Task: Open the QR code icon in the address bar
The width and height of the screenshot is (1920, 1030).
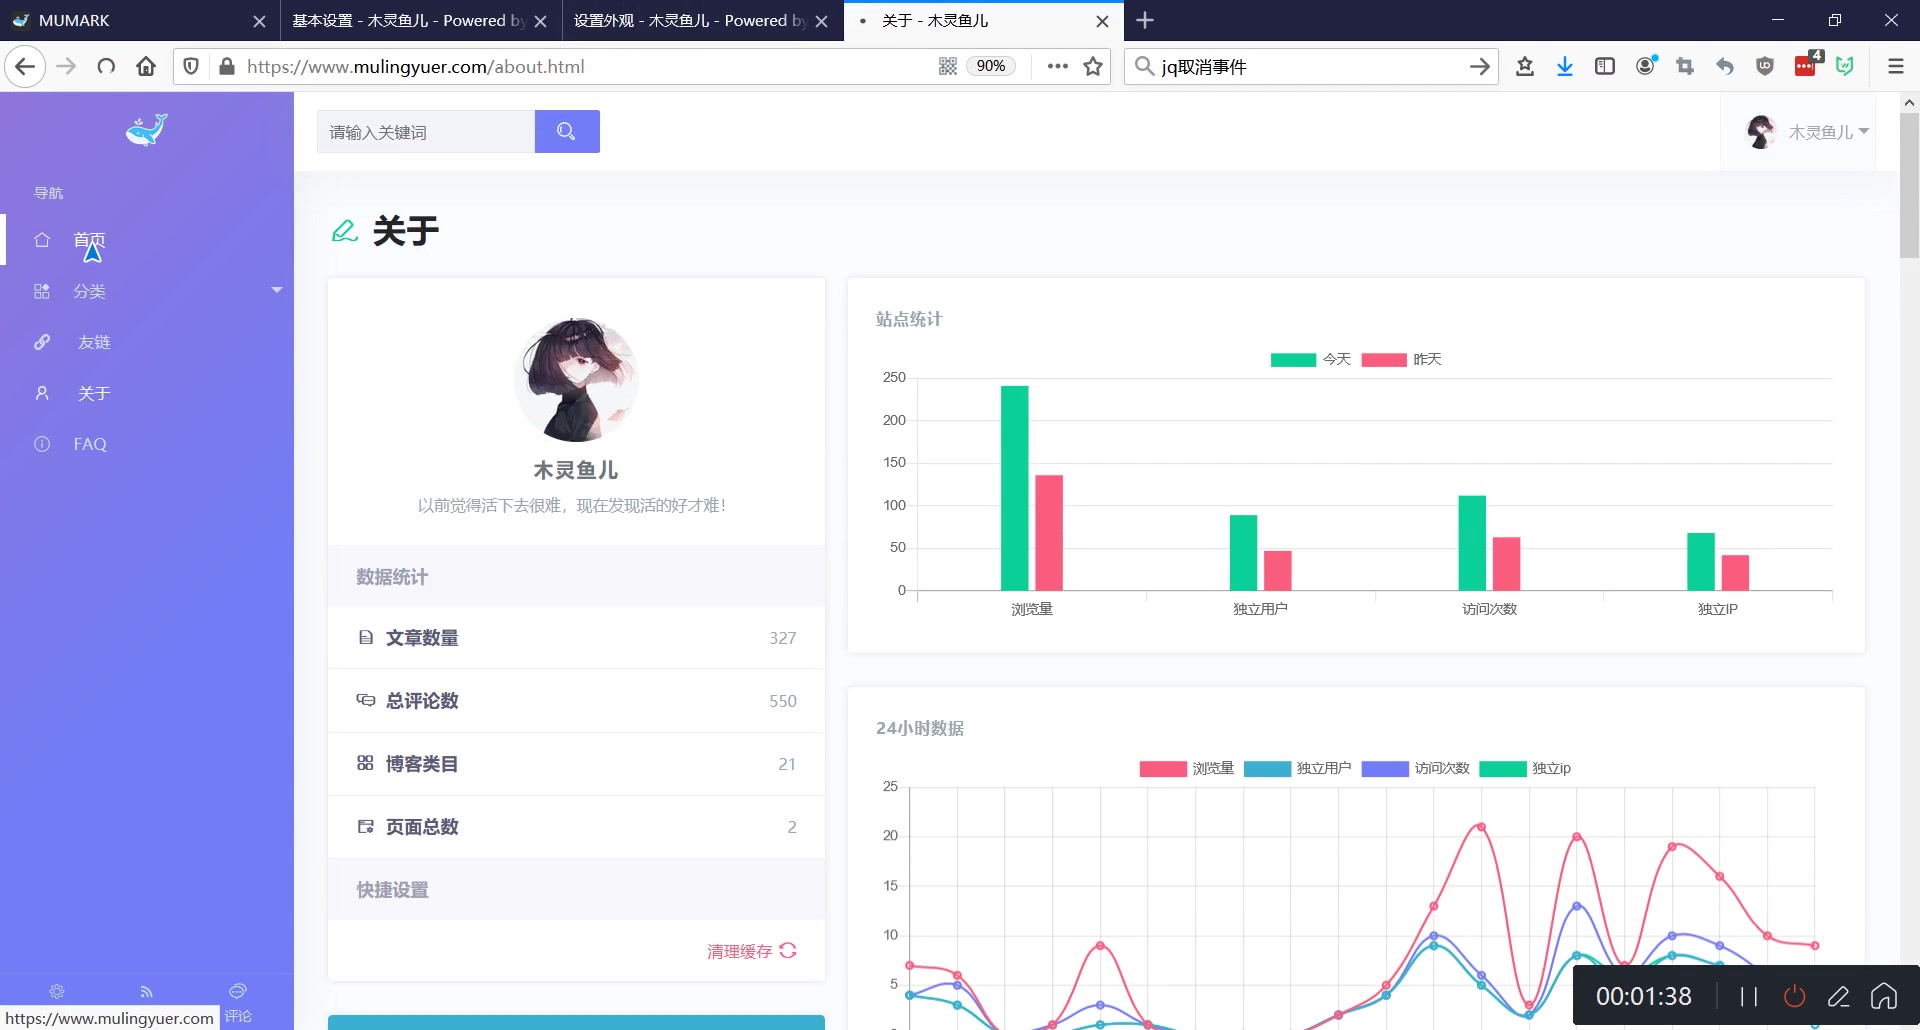Action: [948, 67]
